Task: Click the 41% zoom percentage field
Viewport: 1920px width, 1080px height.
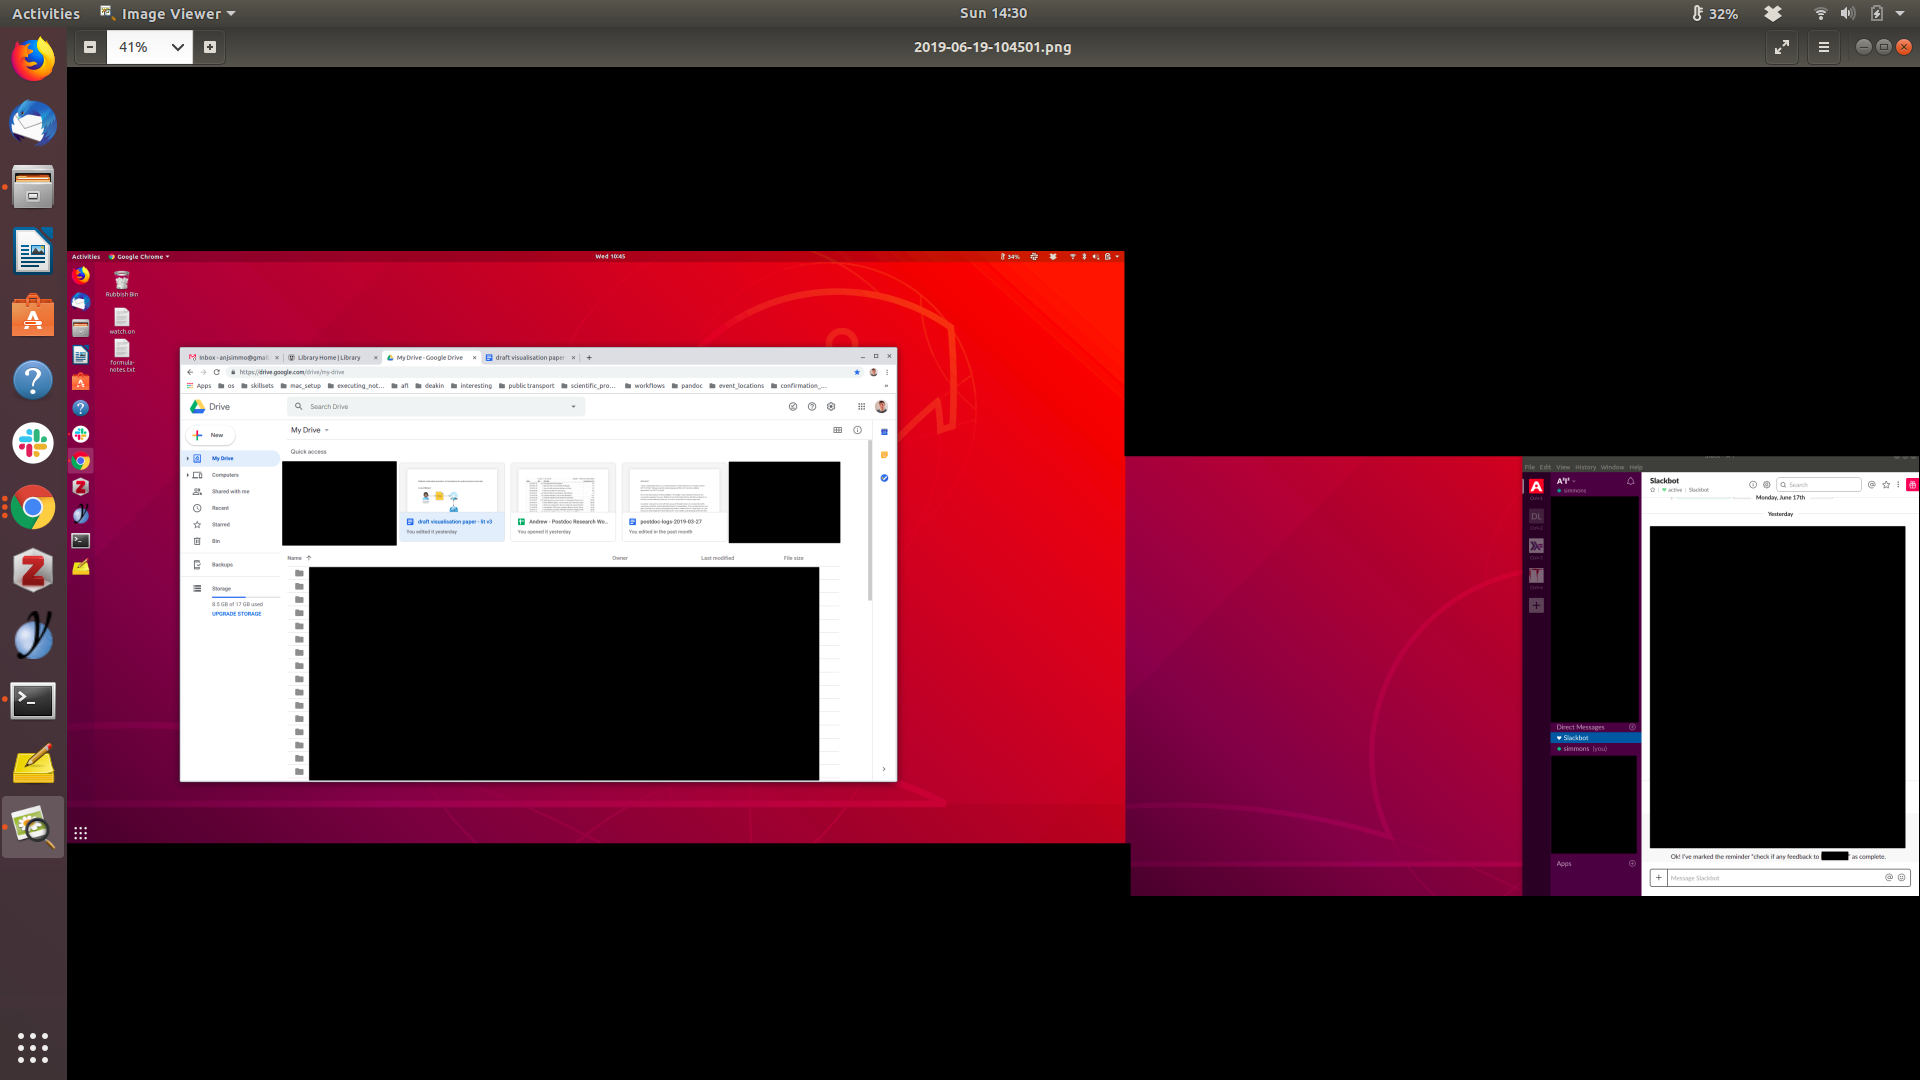Action: pos(135,47)
